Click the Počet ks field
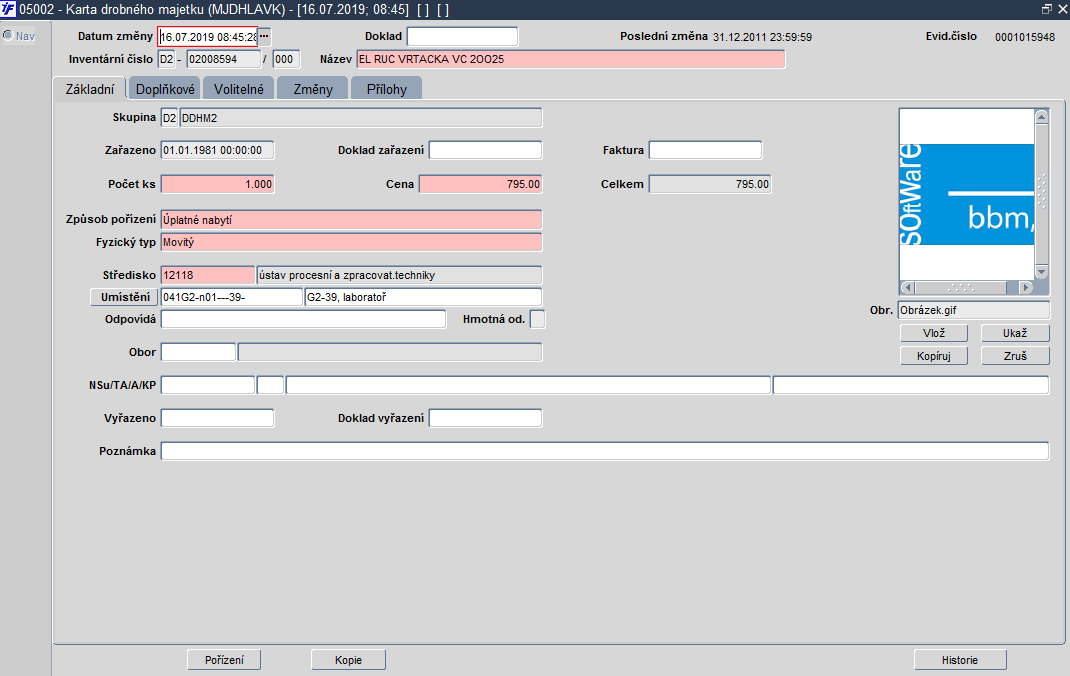 click(x=218, y=184)
